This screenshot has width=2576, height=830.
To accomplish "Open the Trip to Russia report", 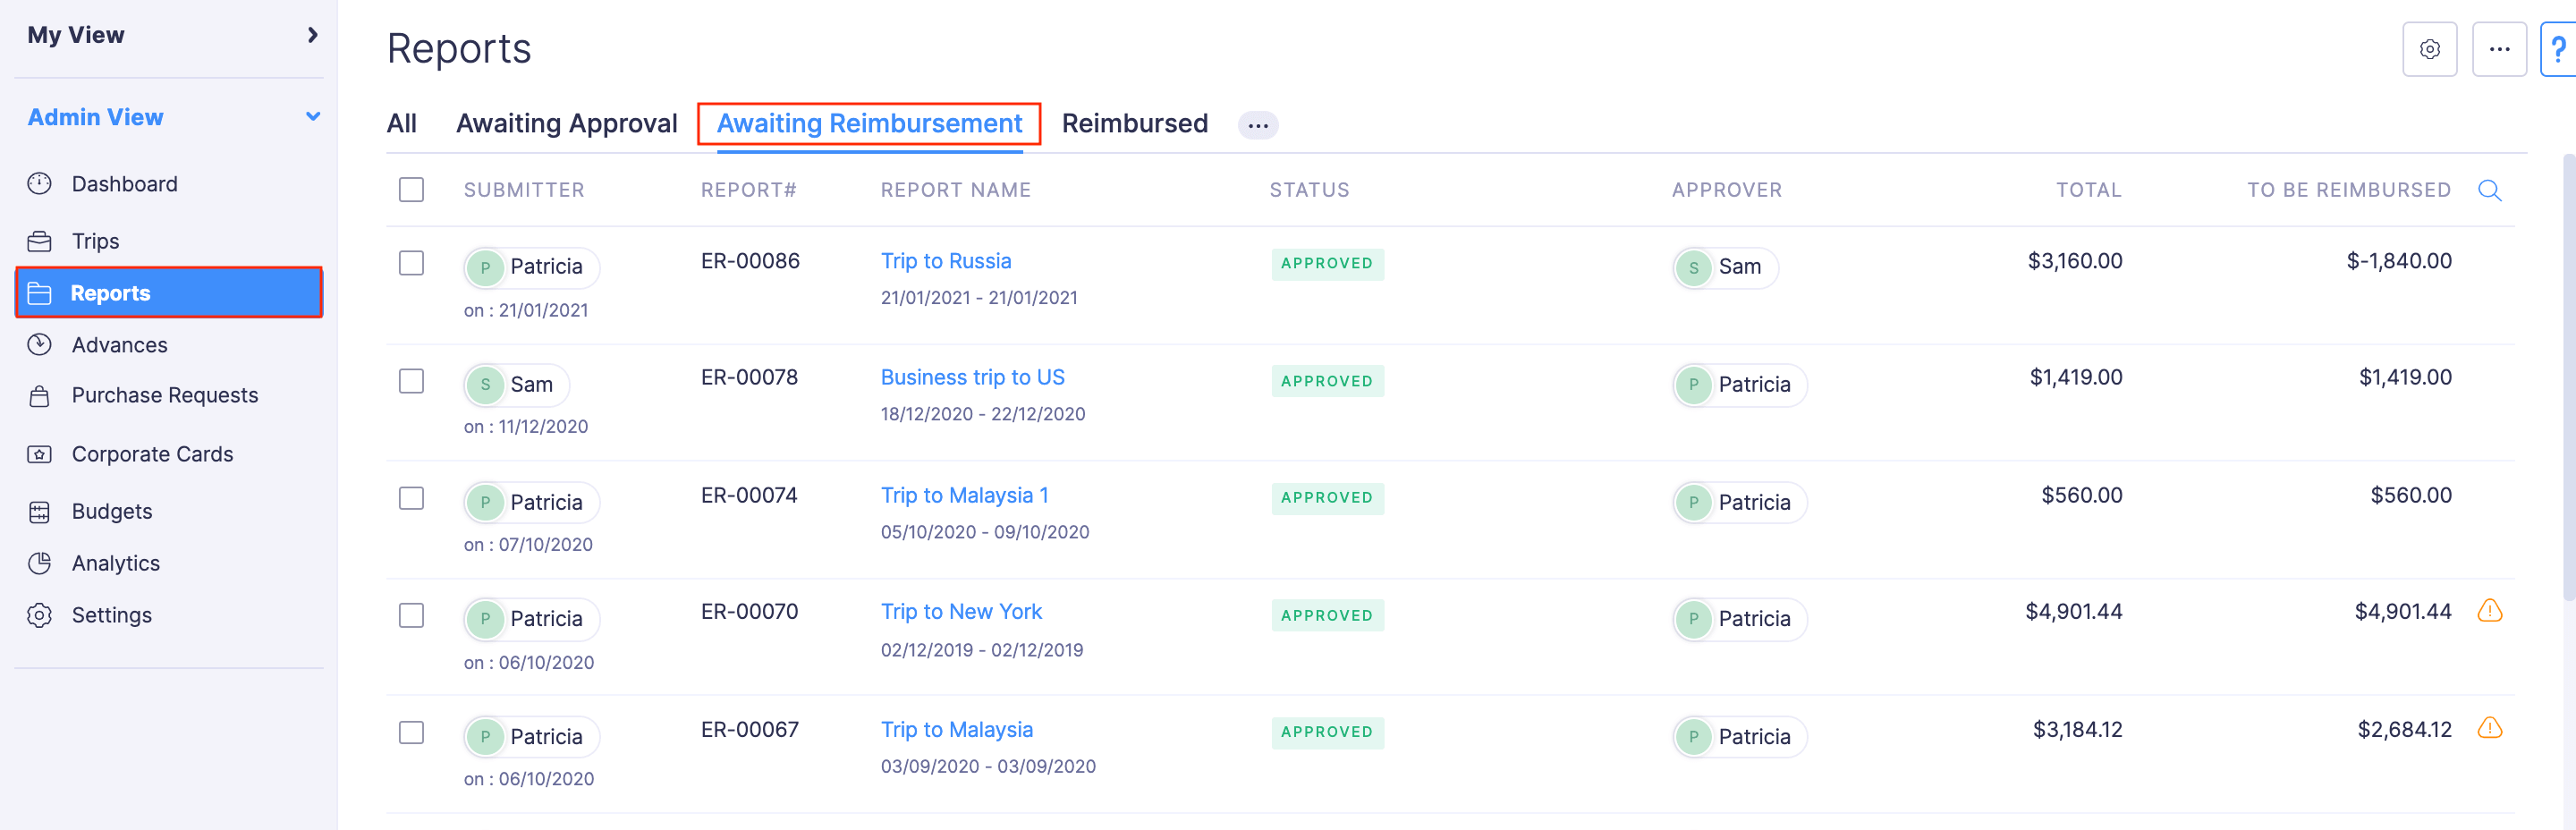I will click(x=946, y=260).
